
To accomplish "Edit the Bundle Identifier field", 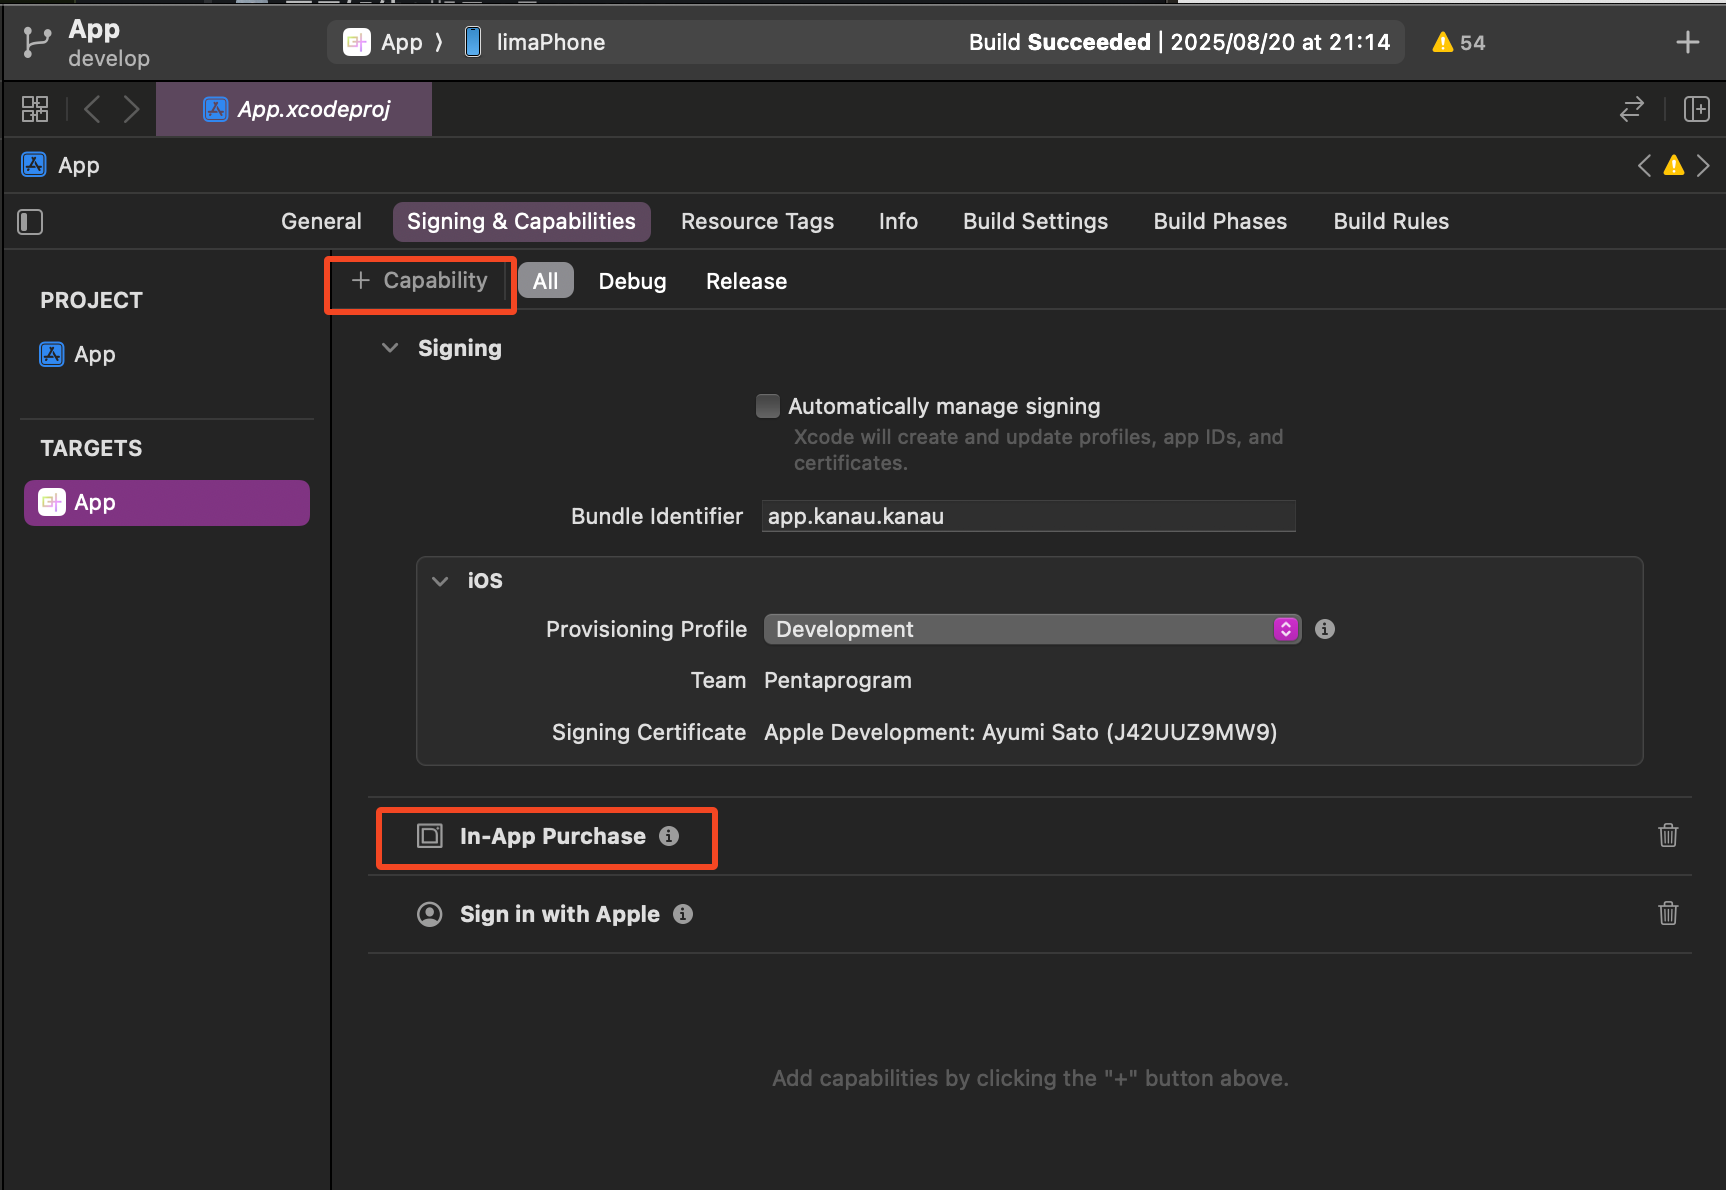I will click(x=1028, y=516).
